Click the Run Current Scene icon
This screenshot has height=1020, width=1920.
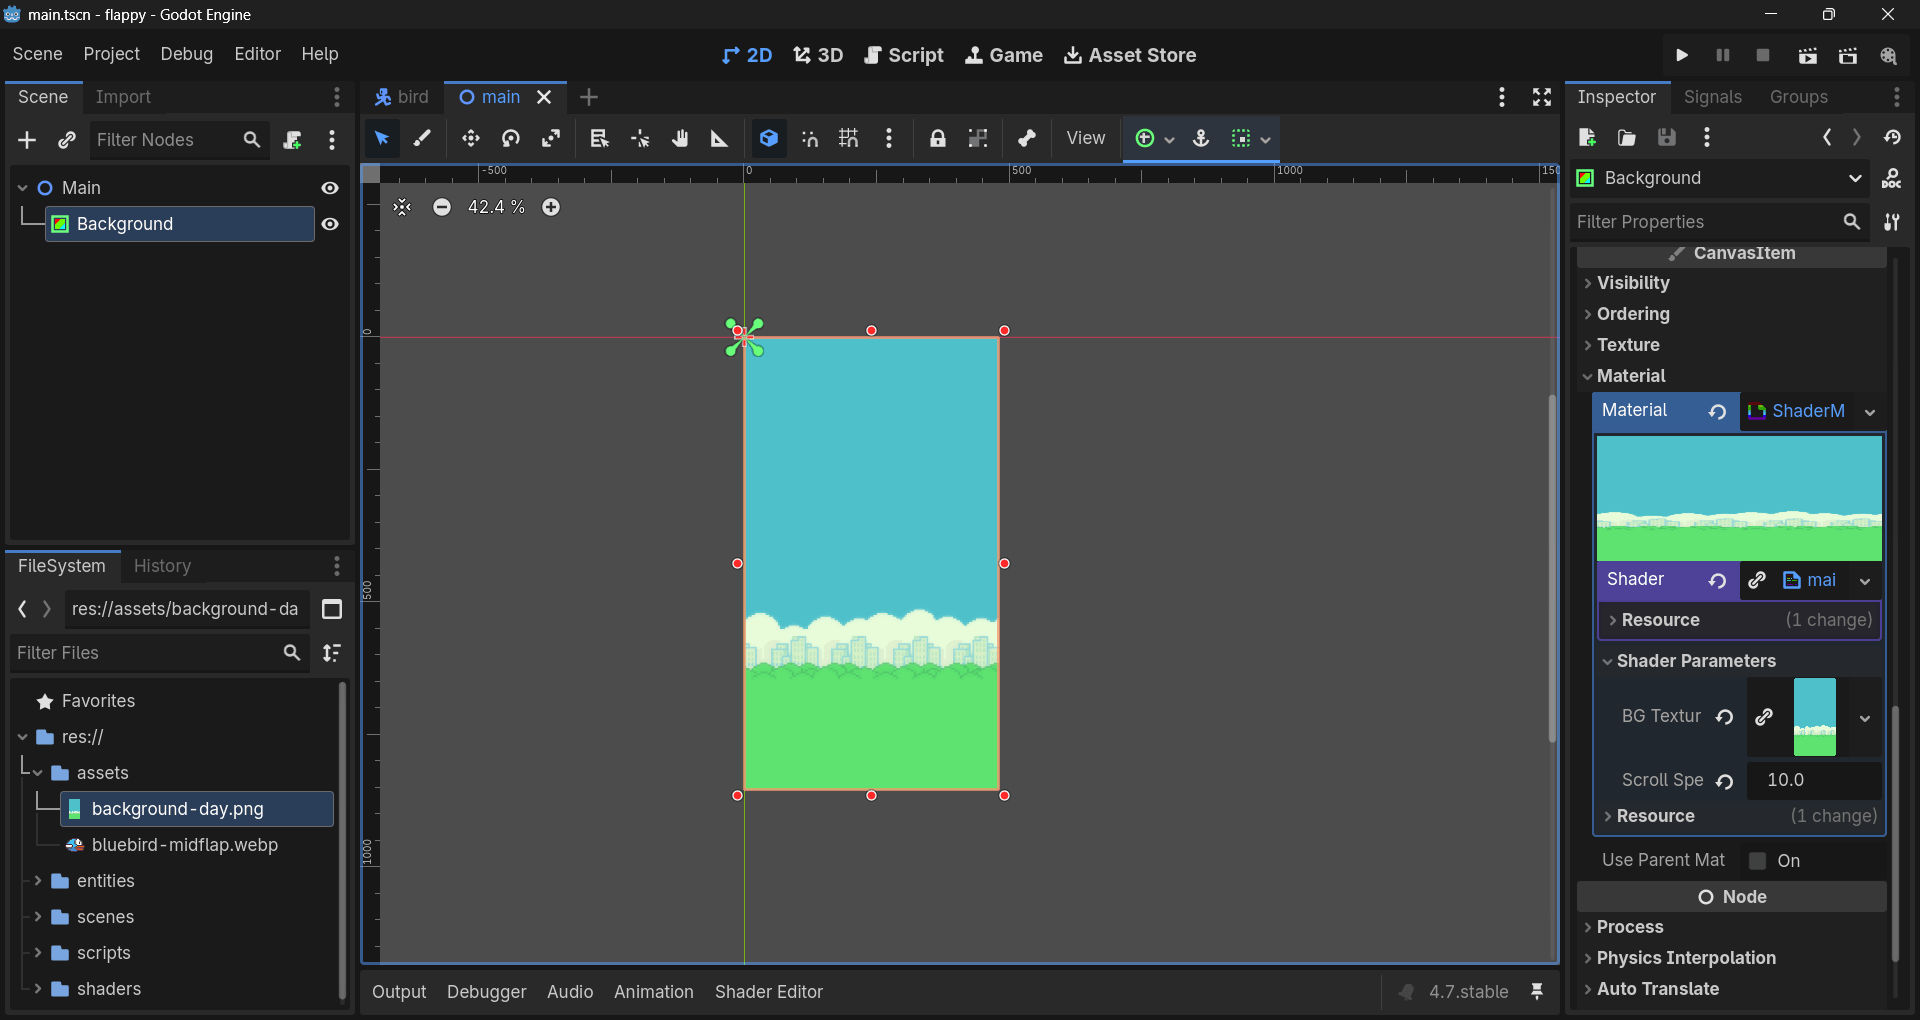(x=1807, y=55)
